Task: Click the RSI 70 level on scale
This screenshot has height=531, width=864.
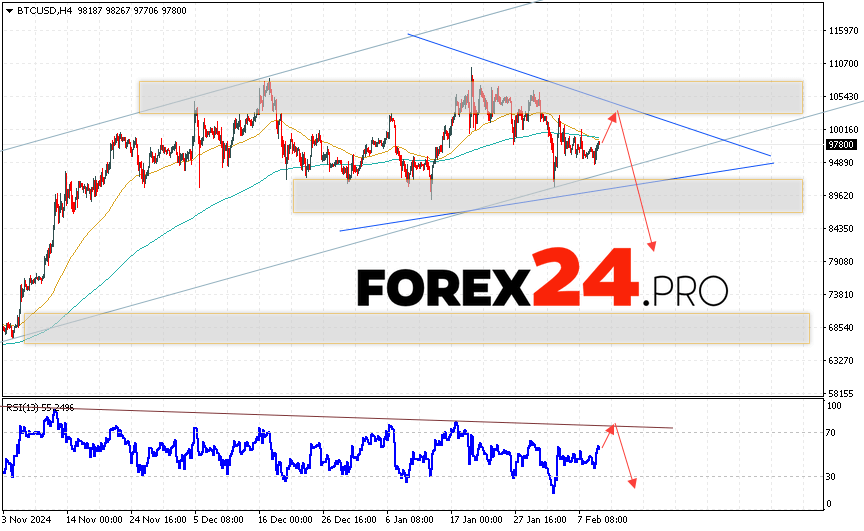Action: click(x=831, y=433)
